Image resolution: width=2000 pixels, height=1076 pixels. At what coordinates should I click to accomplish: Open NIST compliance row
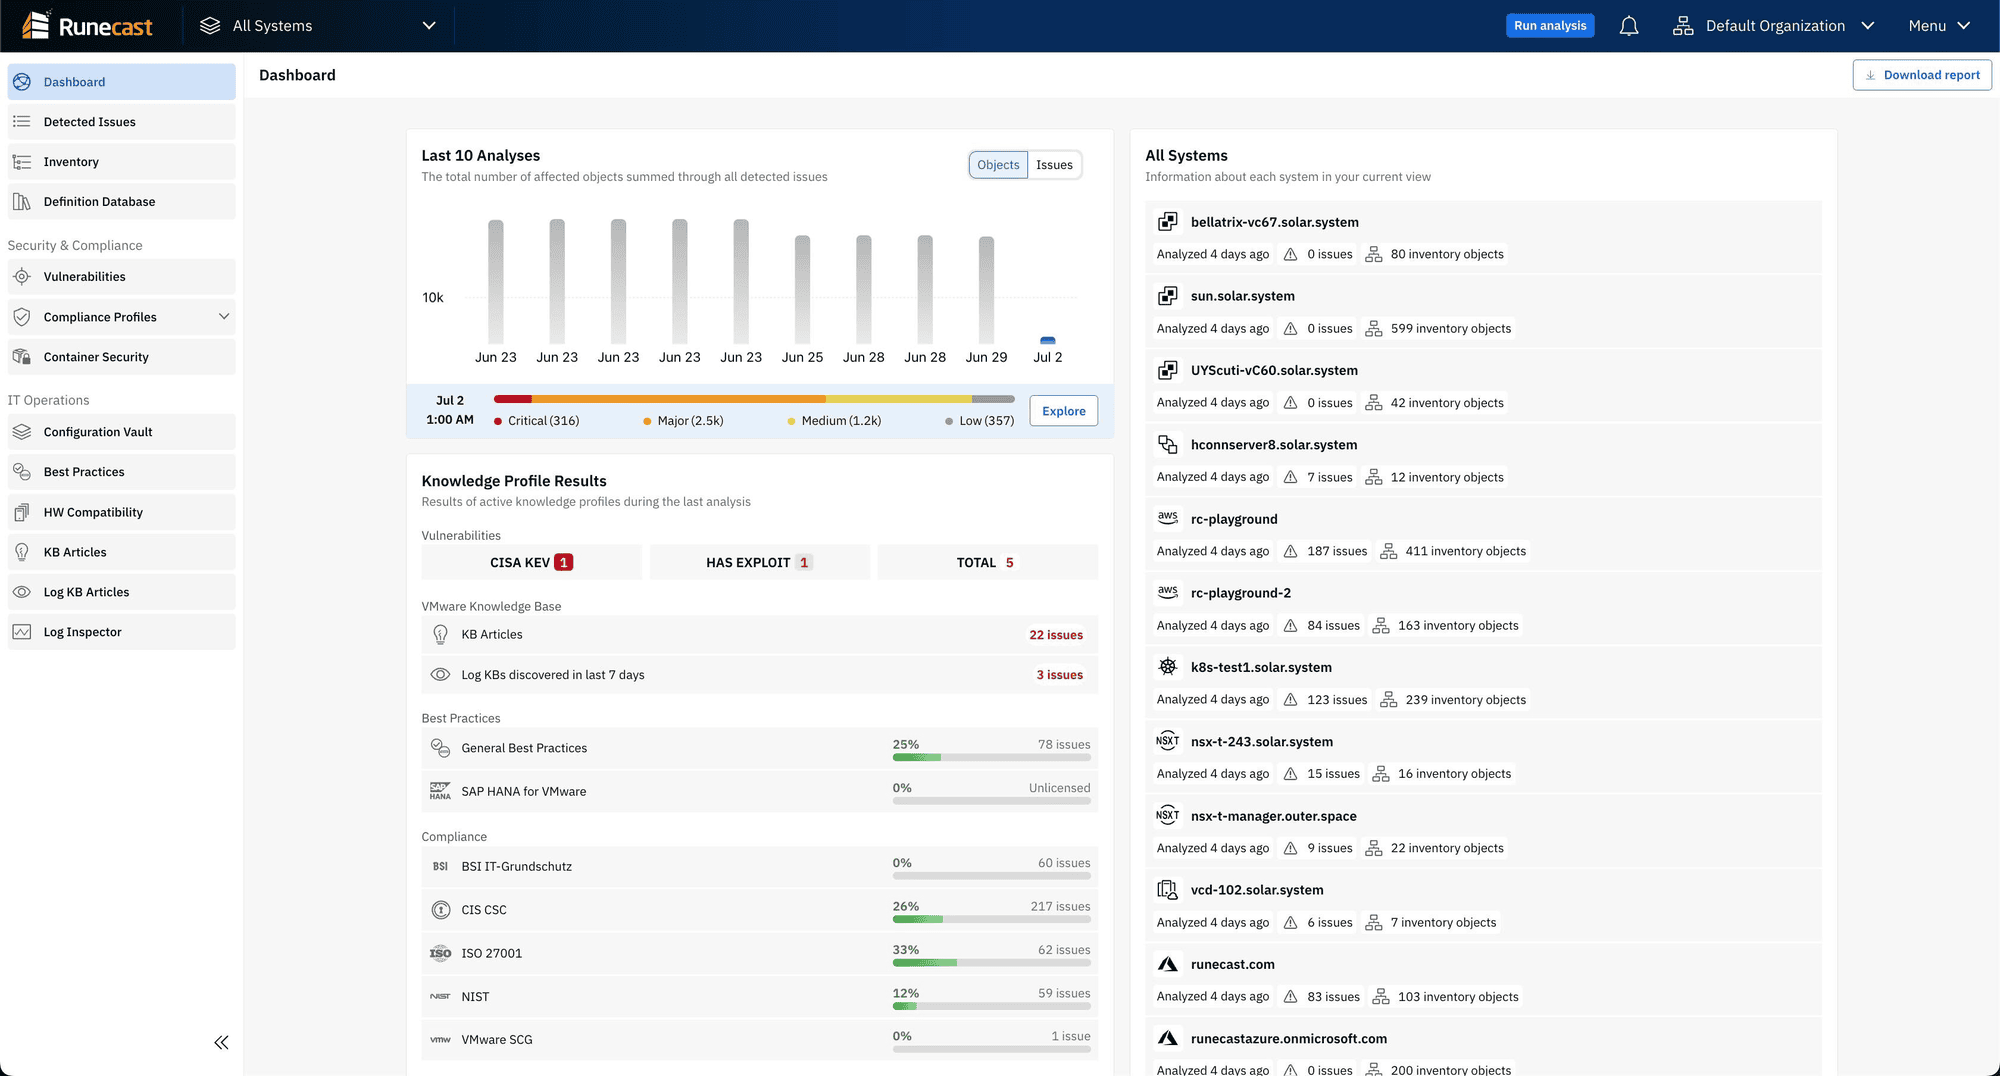[x=760, y=996]
